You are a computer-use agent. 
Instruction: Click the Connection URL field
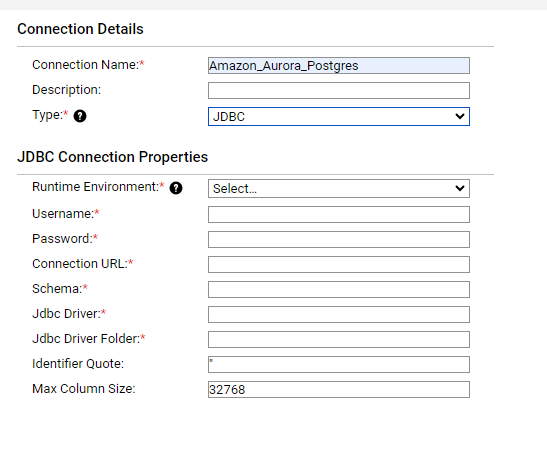pyautogui.click(x=339, y=265)
